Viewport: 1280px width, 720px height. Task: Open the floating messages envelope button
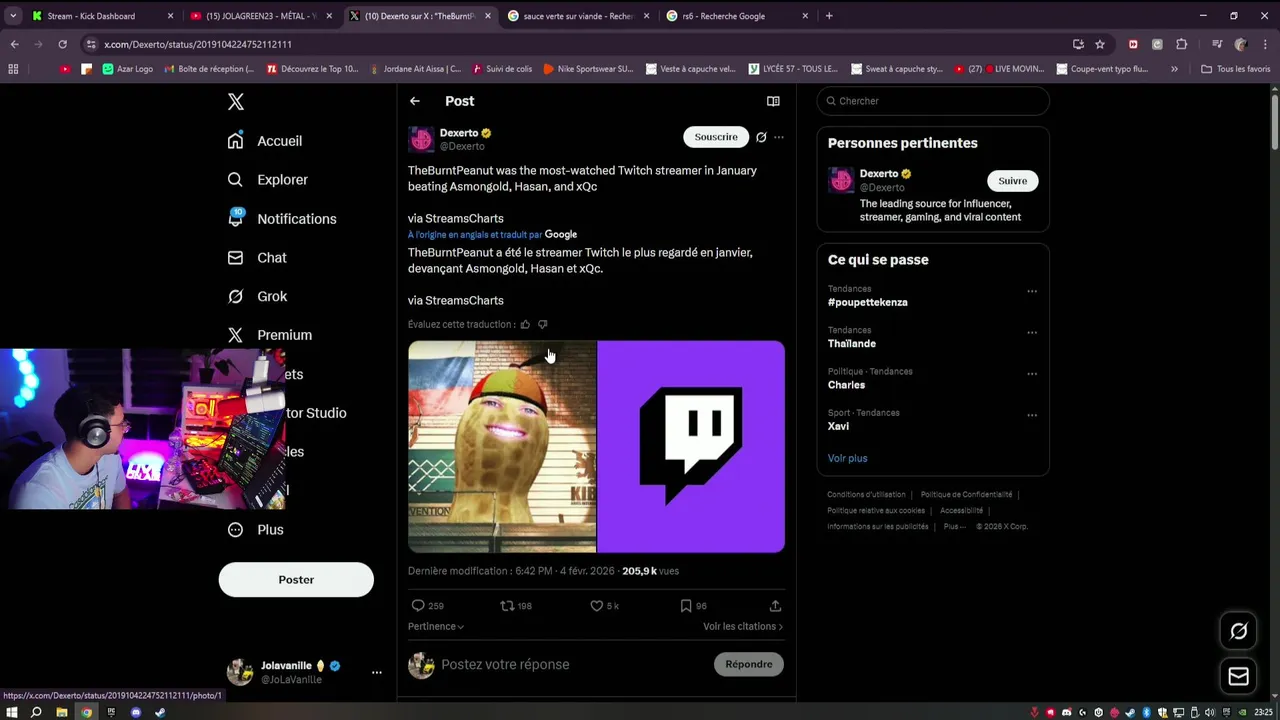[1239, 677]
